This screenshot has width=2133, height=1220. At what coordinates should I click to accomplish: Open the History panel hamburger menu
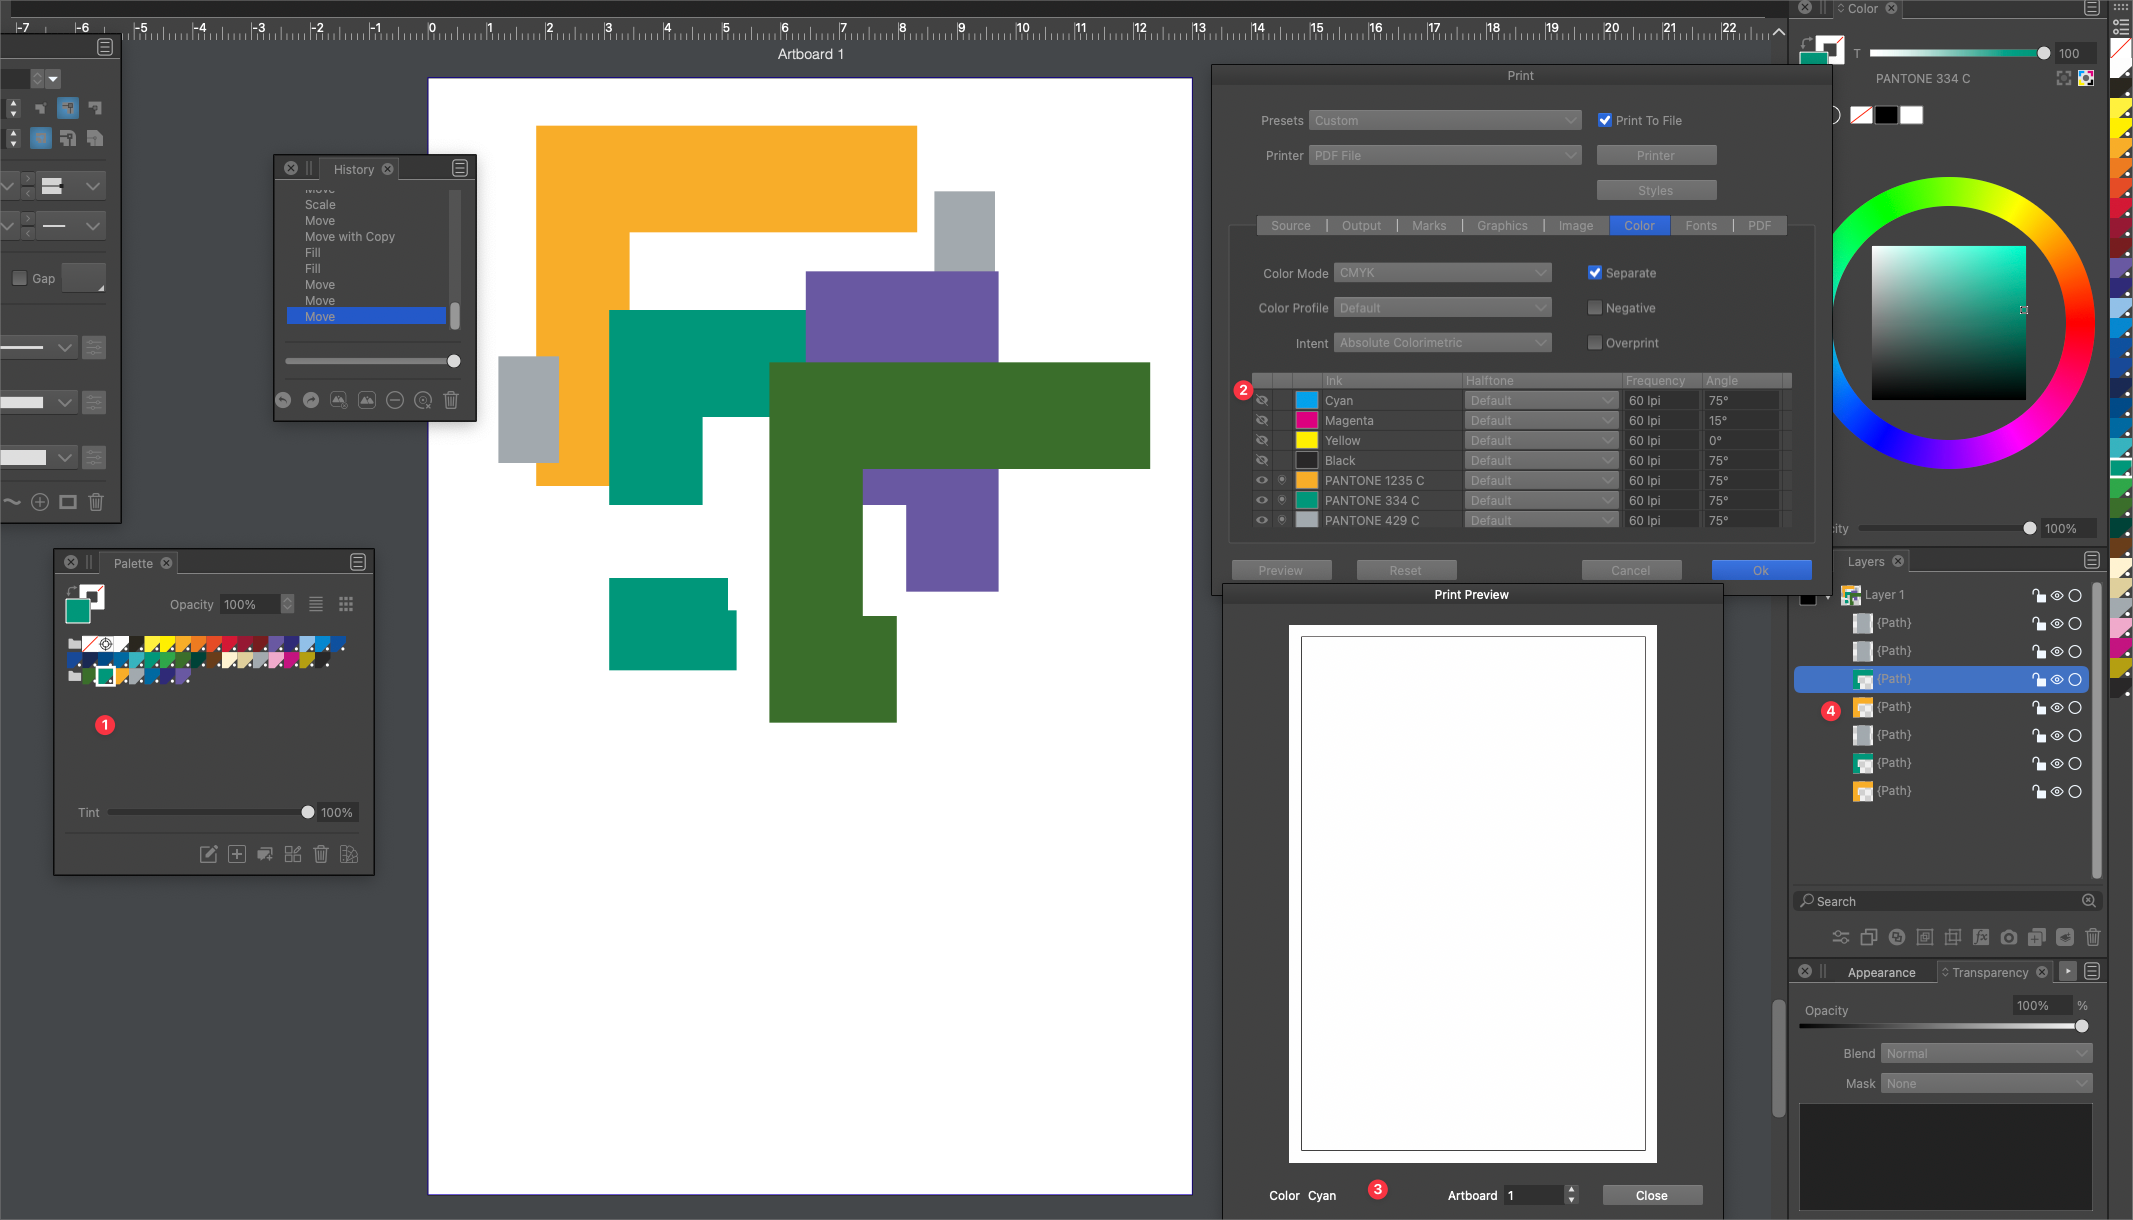point(460,168)
